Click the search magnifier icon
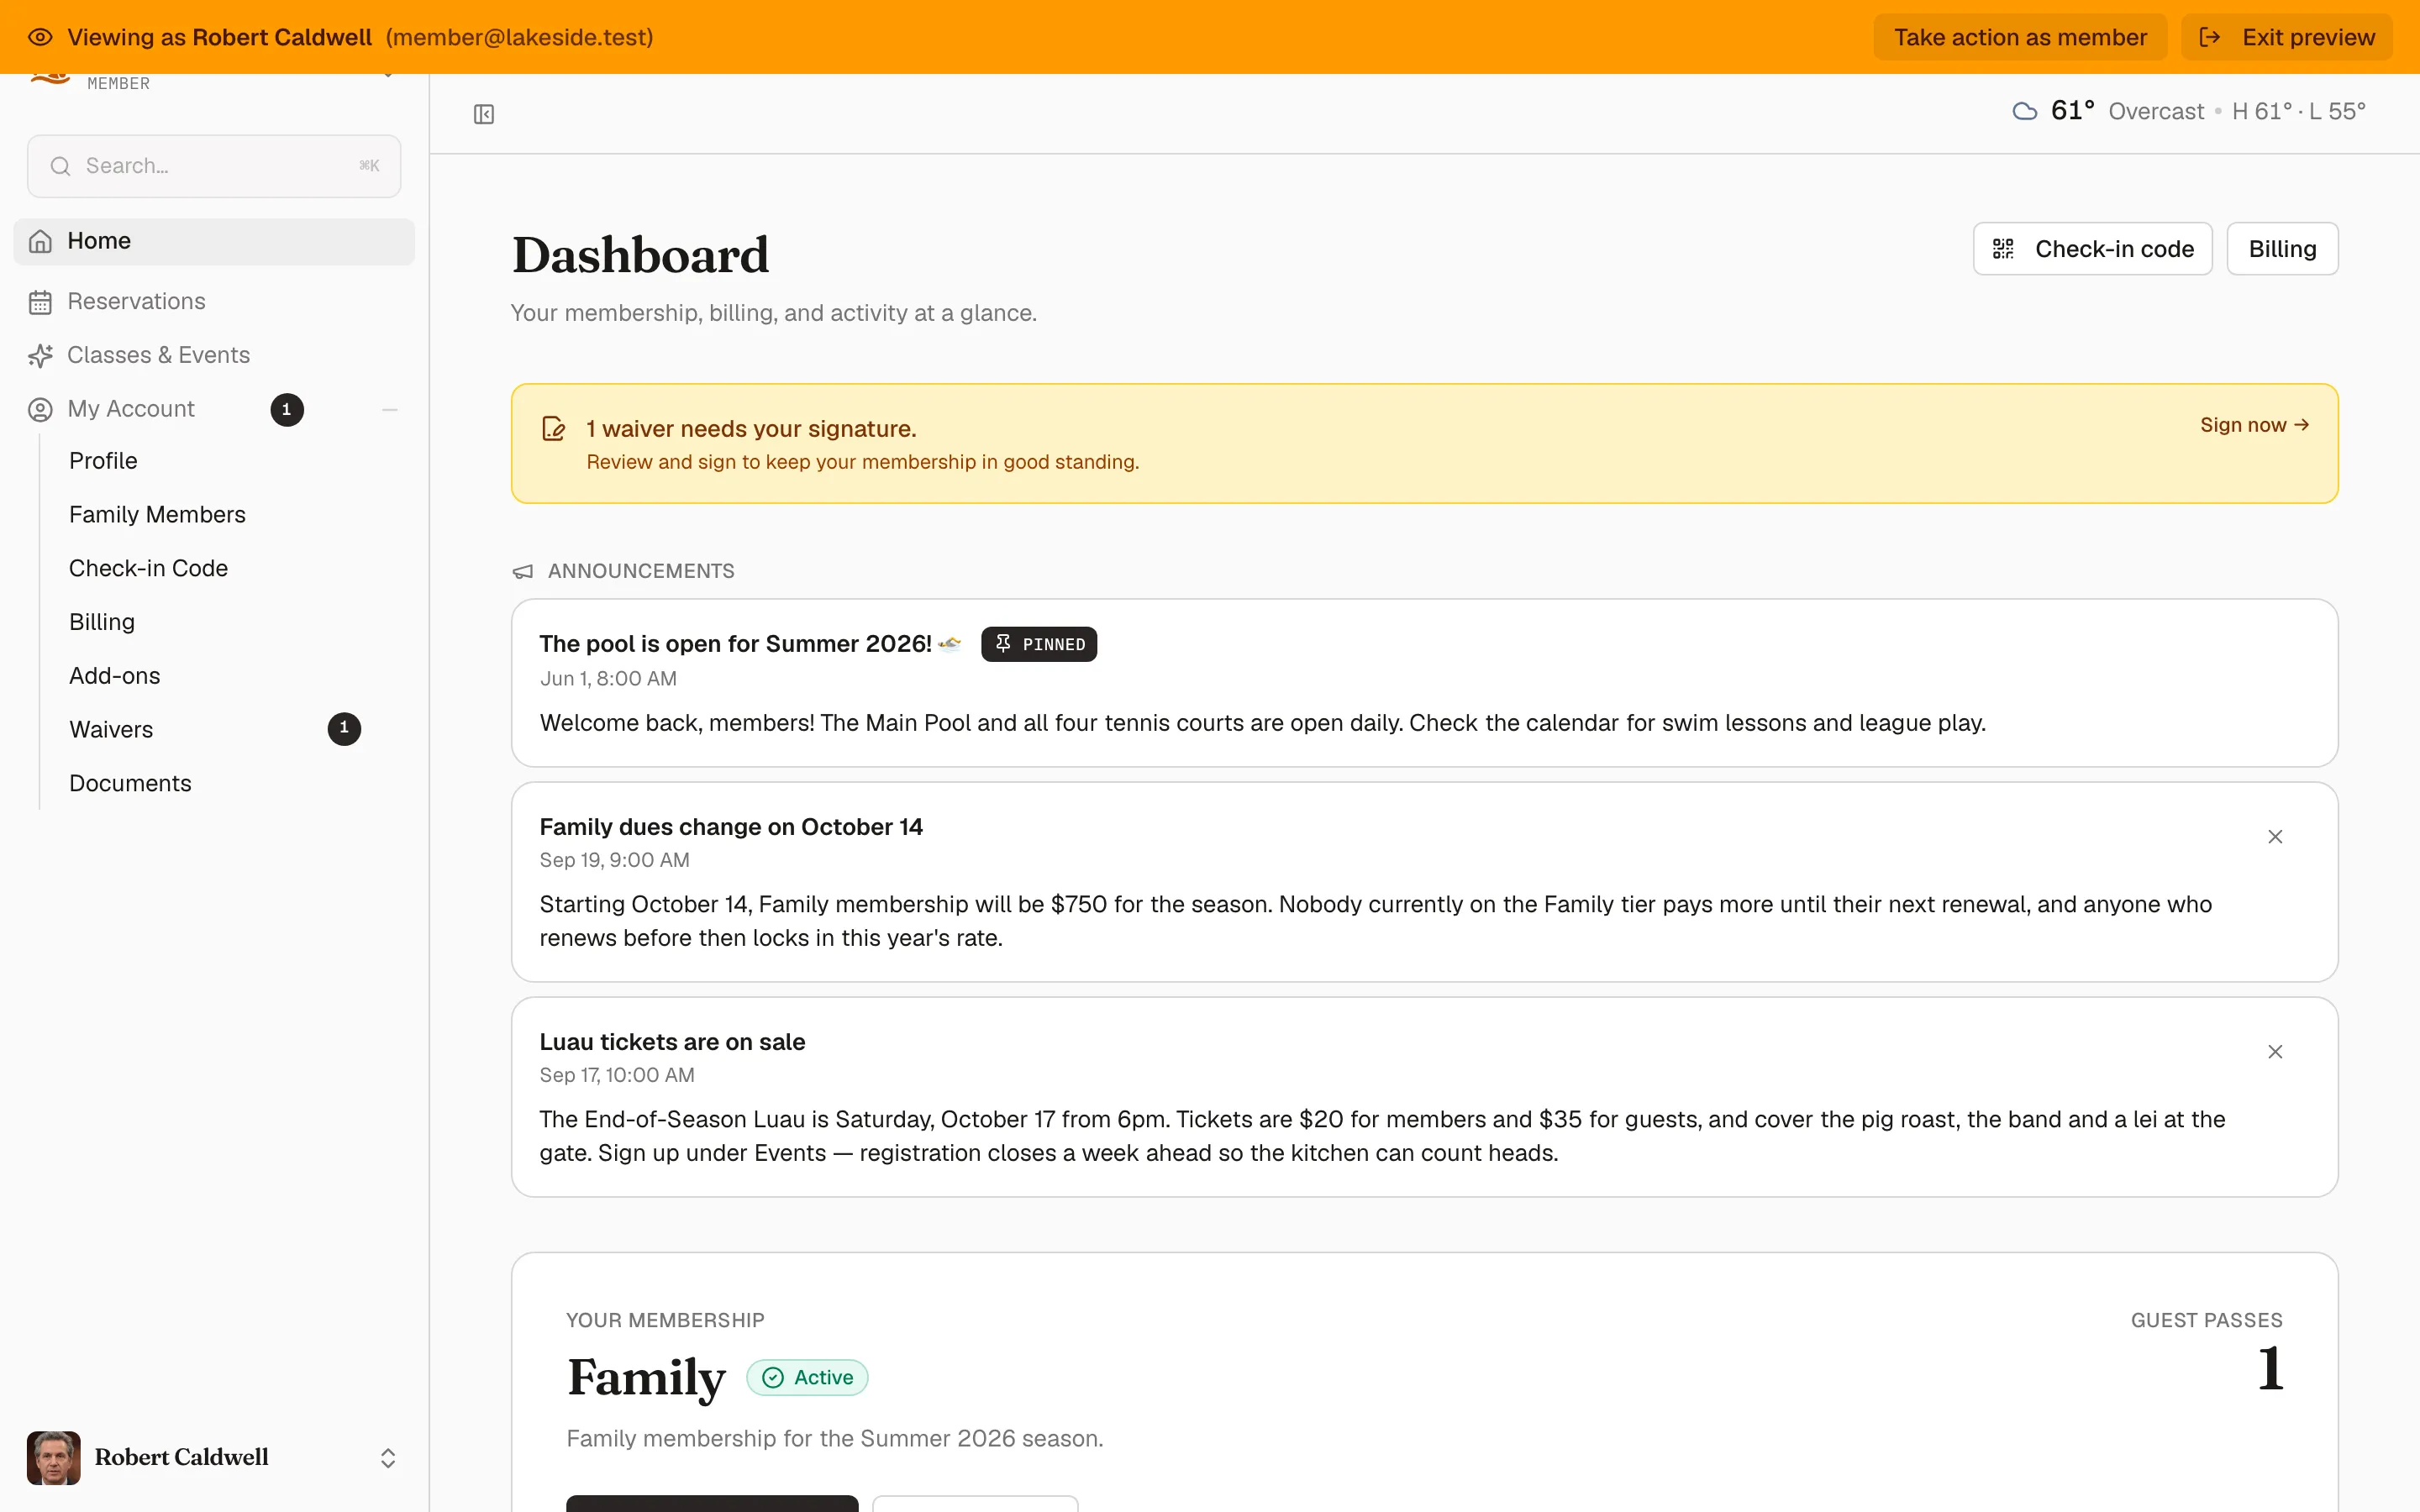2420x1512 pixels. pos(60,166)
